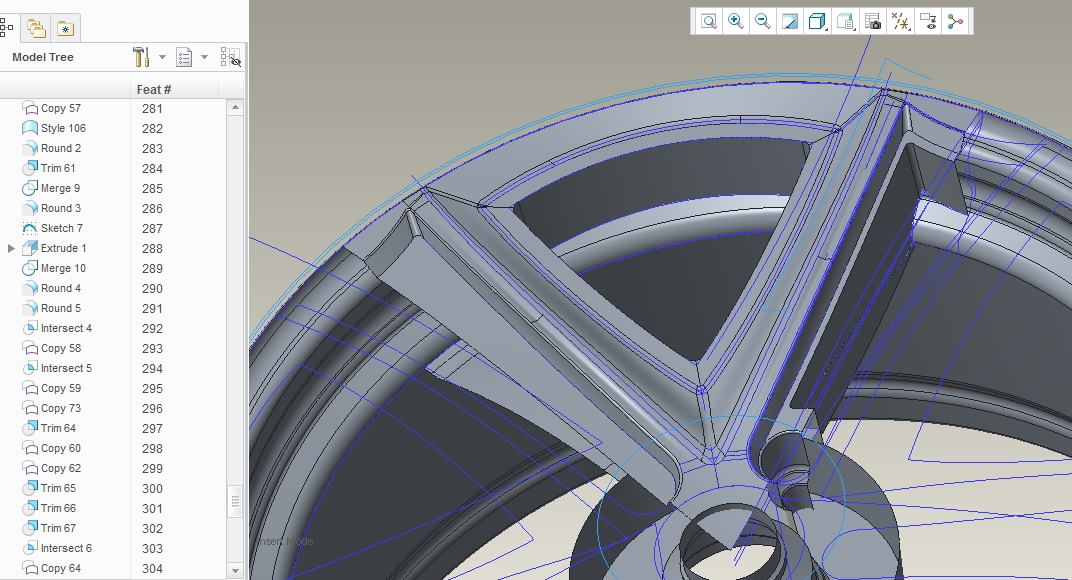Open the Display Style cube icon

pyautogui.click(x=818, y=21)
